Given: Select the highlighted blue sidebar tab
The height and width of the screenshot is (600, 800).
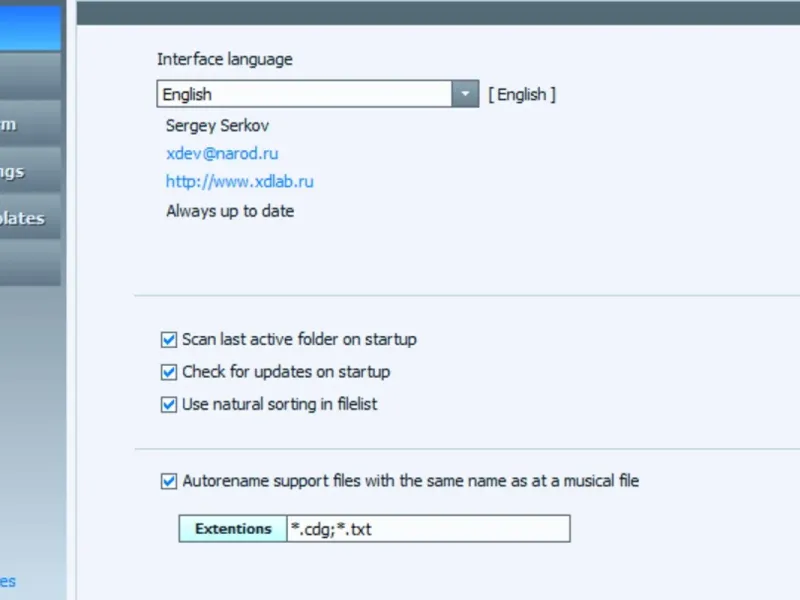Looking at the screenshot, I should click(x=30, y=28).
